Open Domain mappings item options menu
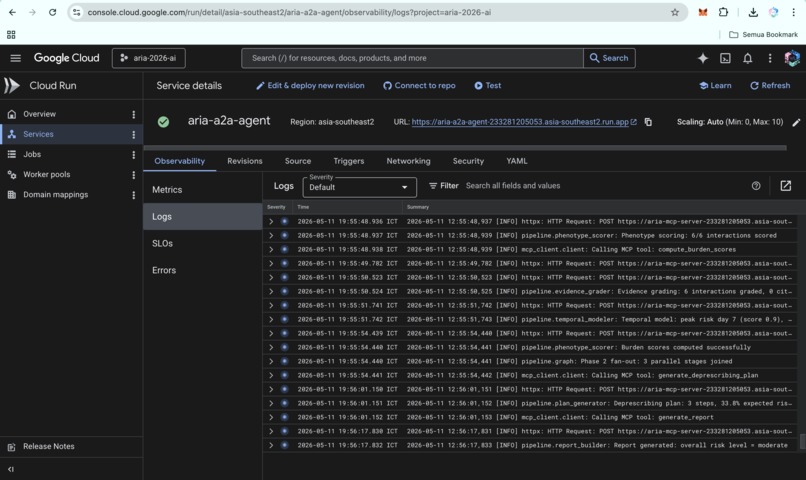The height and width of the screenshot is (480, 806). coord(134,195)
